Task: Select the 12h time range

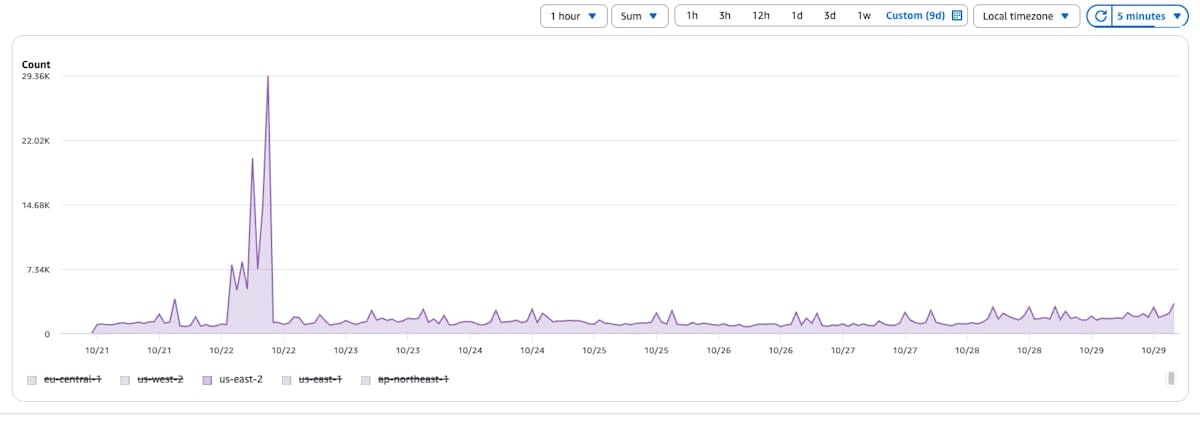Action: 761,16
